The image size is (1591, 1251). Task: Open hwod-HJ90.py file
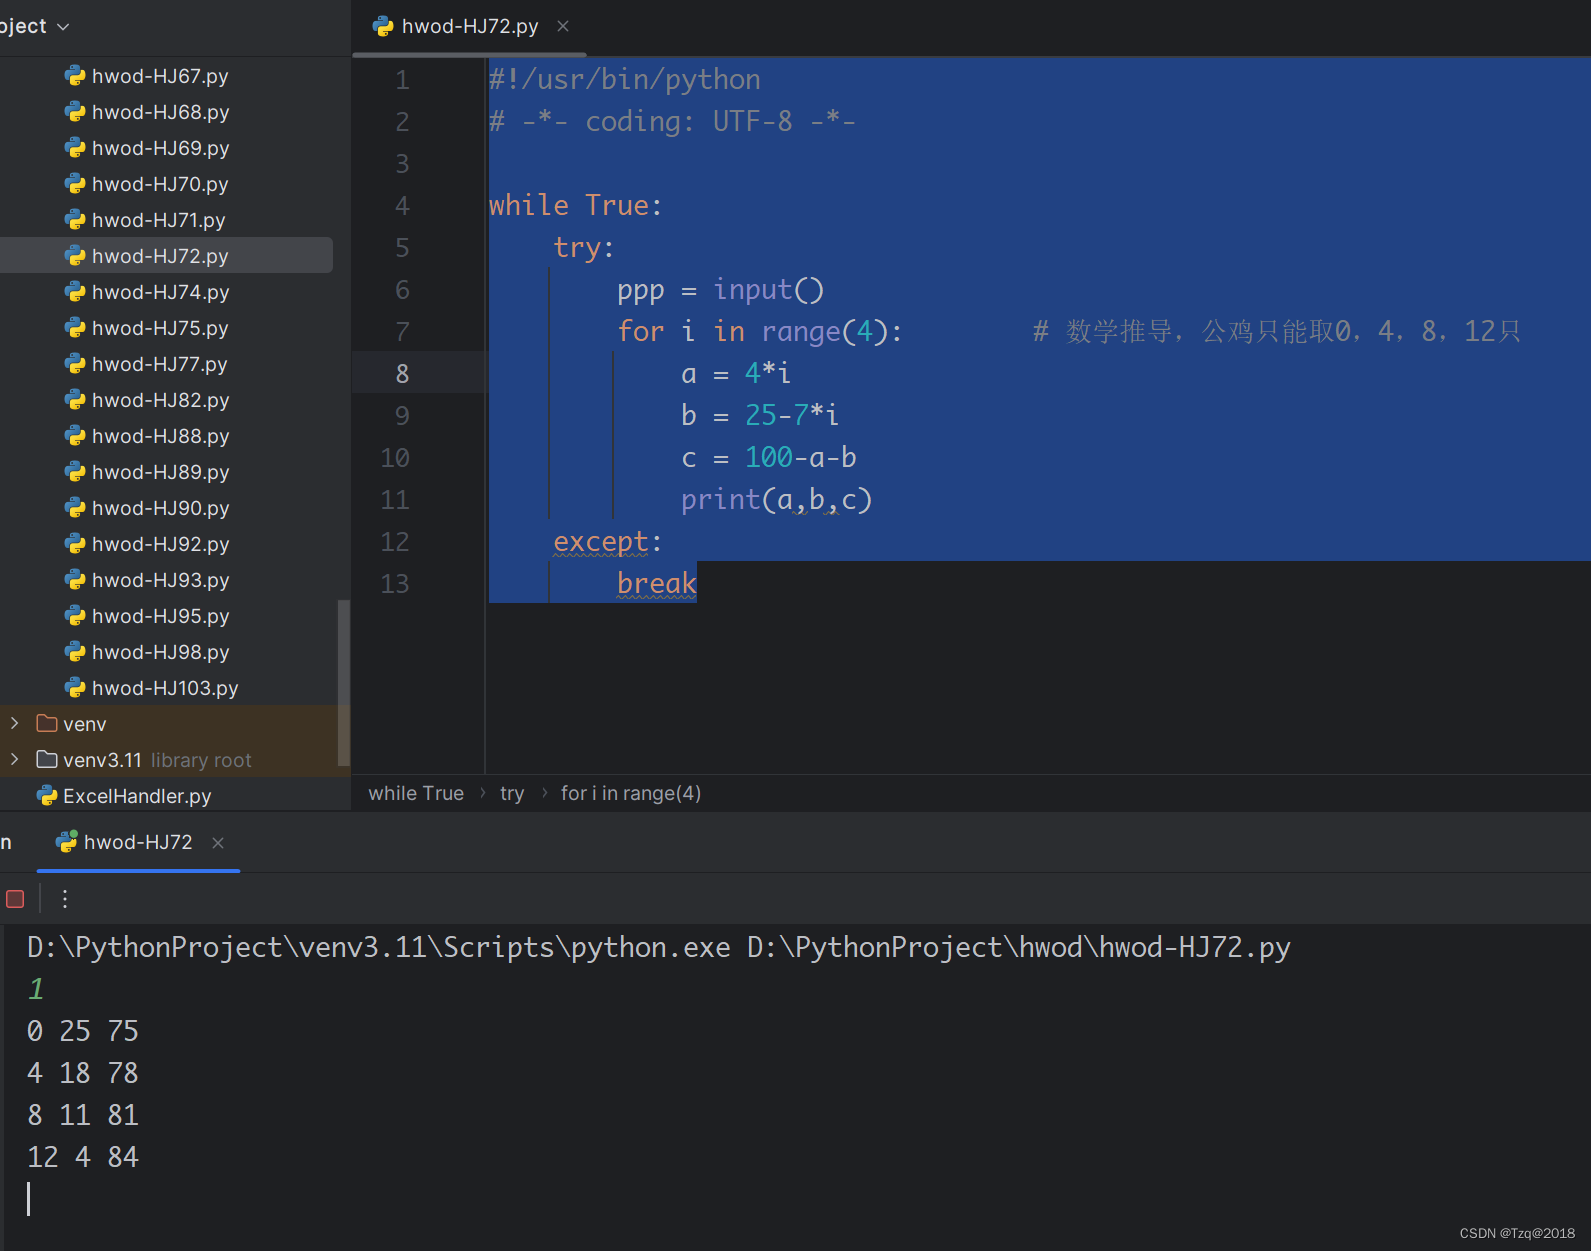pos(160,508)
